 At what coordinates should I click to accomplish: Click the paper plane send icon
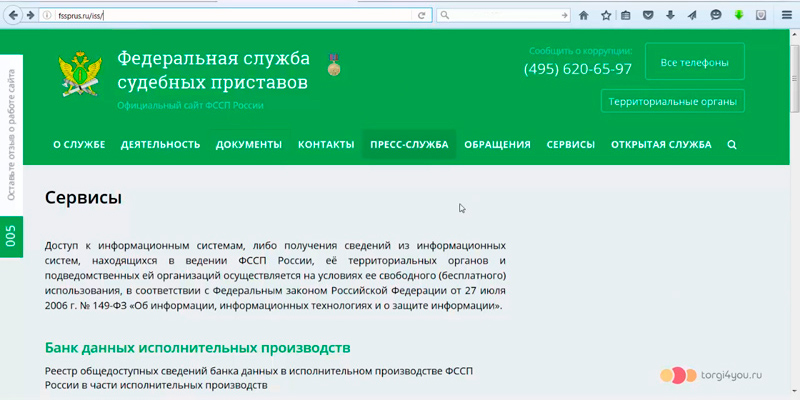[692, 15]
